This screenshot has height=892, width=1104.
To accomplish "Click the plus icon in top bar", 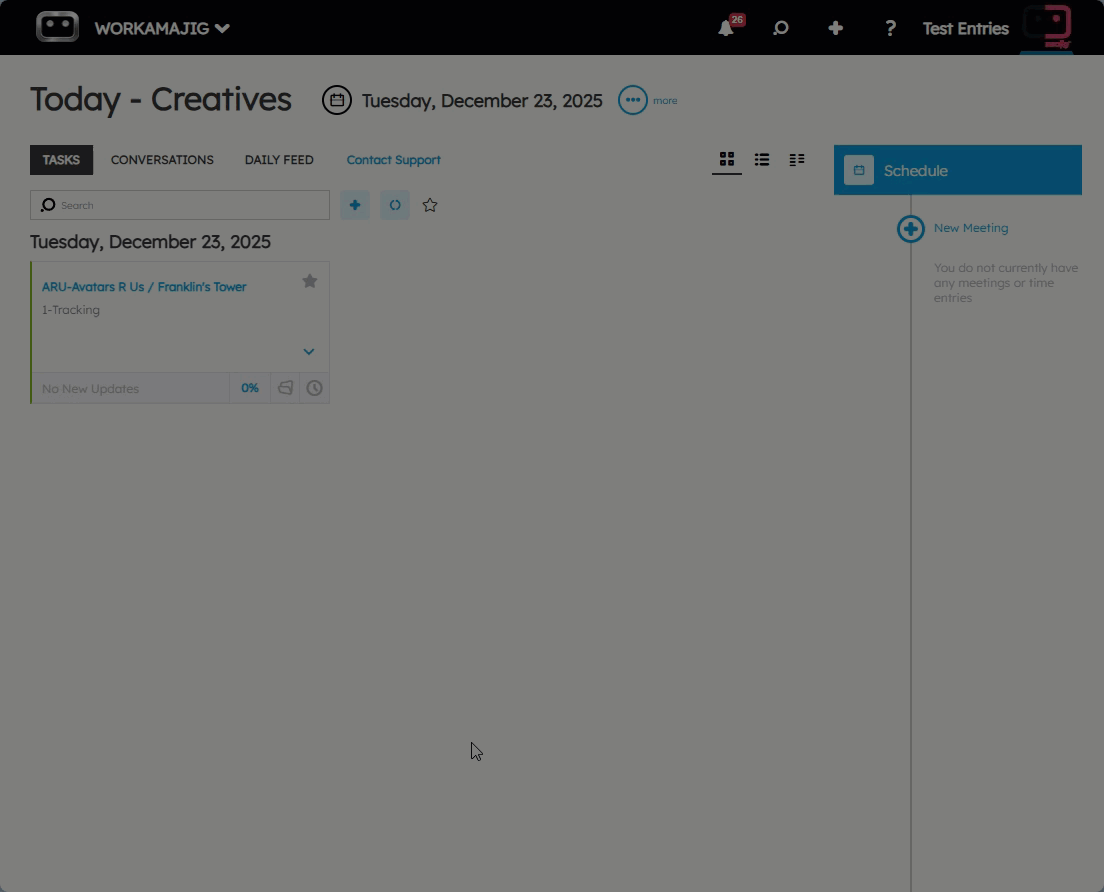I will pos(835,28).
